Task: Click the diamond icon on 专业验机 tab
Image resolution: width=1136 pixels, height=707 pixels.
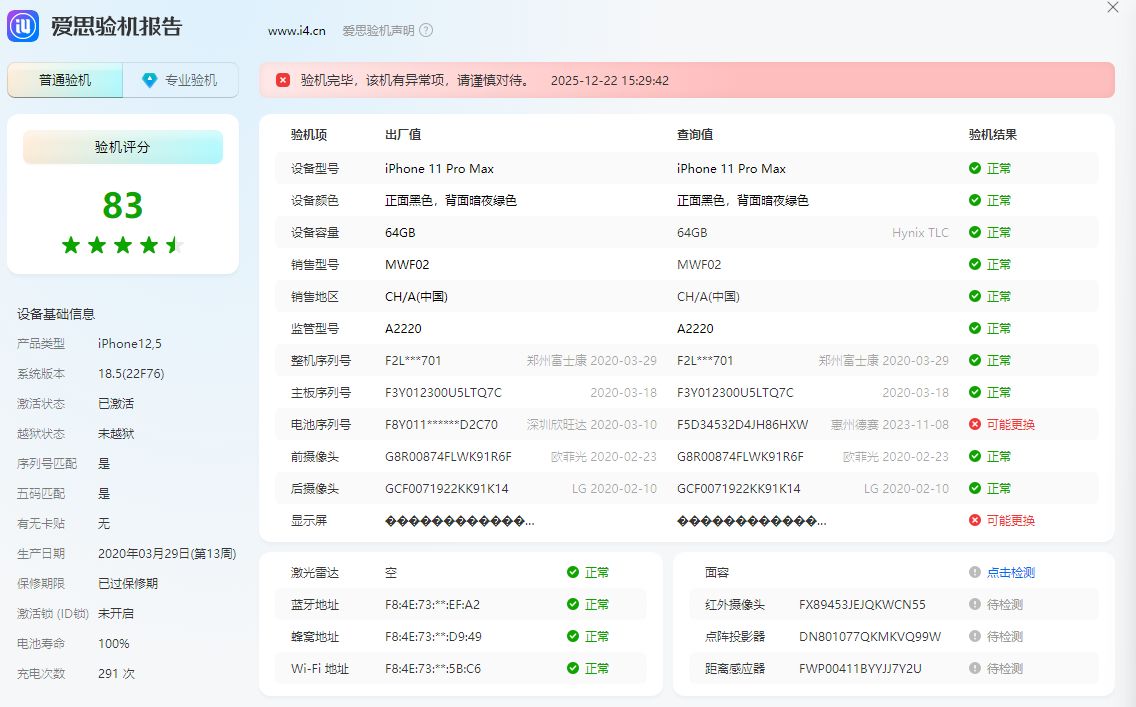Action: coord(149,80)
